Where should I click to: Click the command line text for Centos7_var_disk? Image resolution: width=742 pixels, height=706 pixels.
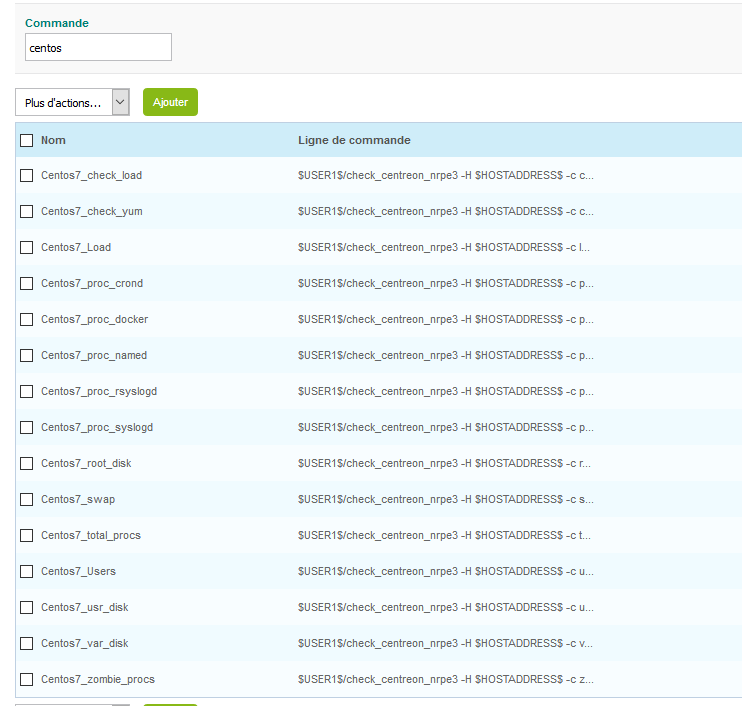445,643
